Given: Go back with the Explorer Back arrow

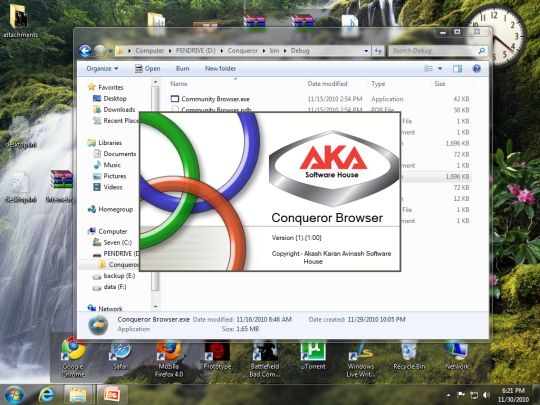Looking at the screenshot, I should pos(85,51).
